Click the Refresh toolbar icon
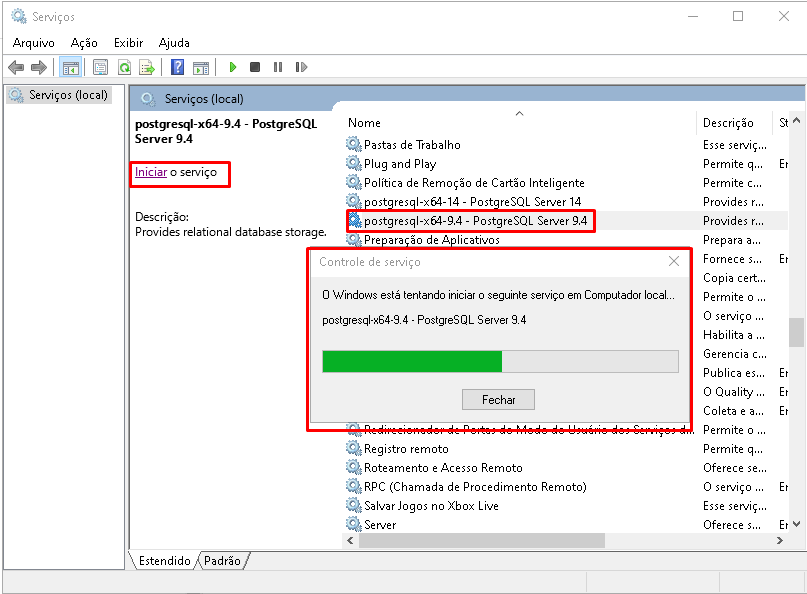This screenshot has height=594, width=807. pos(124,67)
